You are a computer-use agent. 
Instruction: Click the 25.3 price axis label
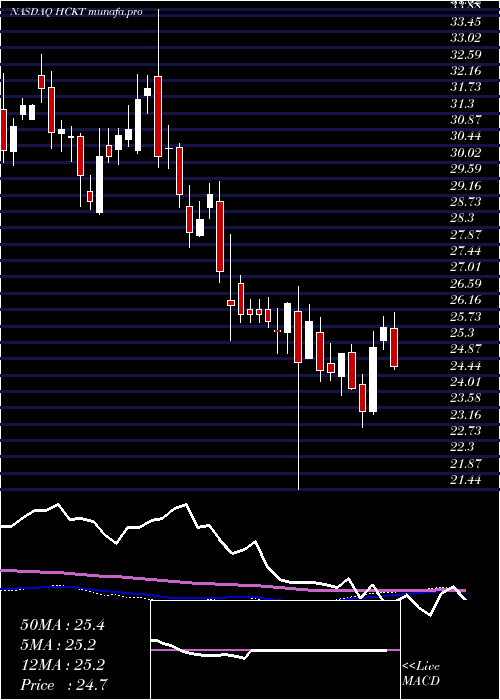462,333
